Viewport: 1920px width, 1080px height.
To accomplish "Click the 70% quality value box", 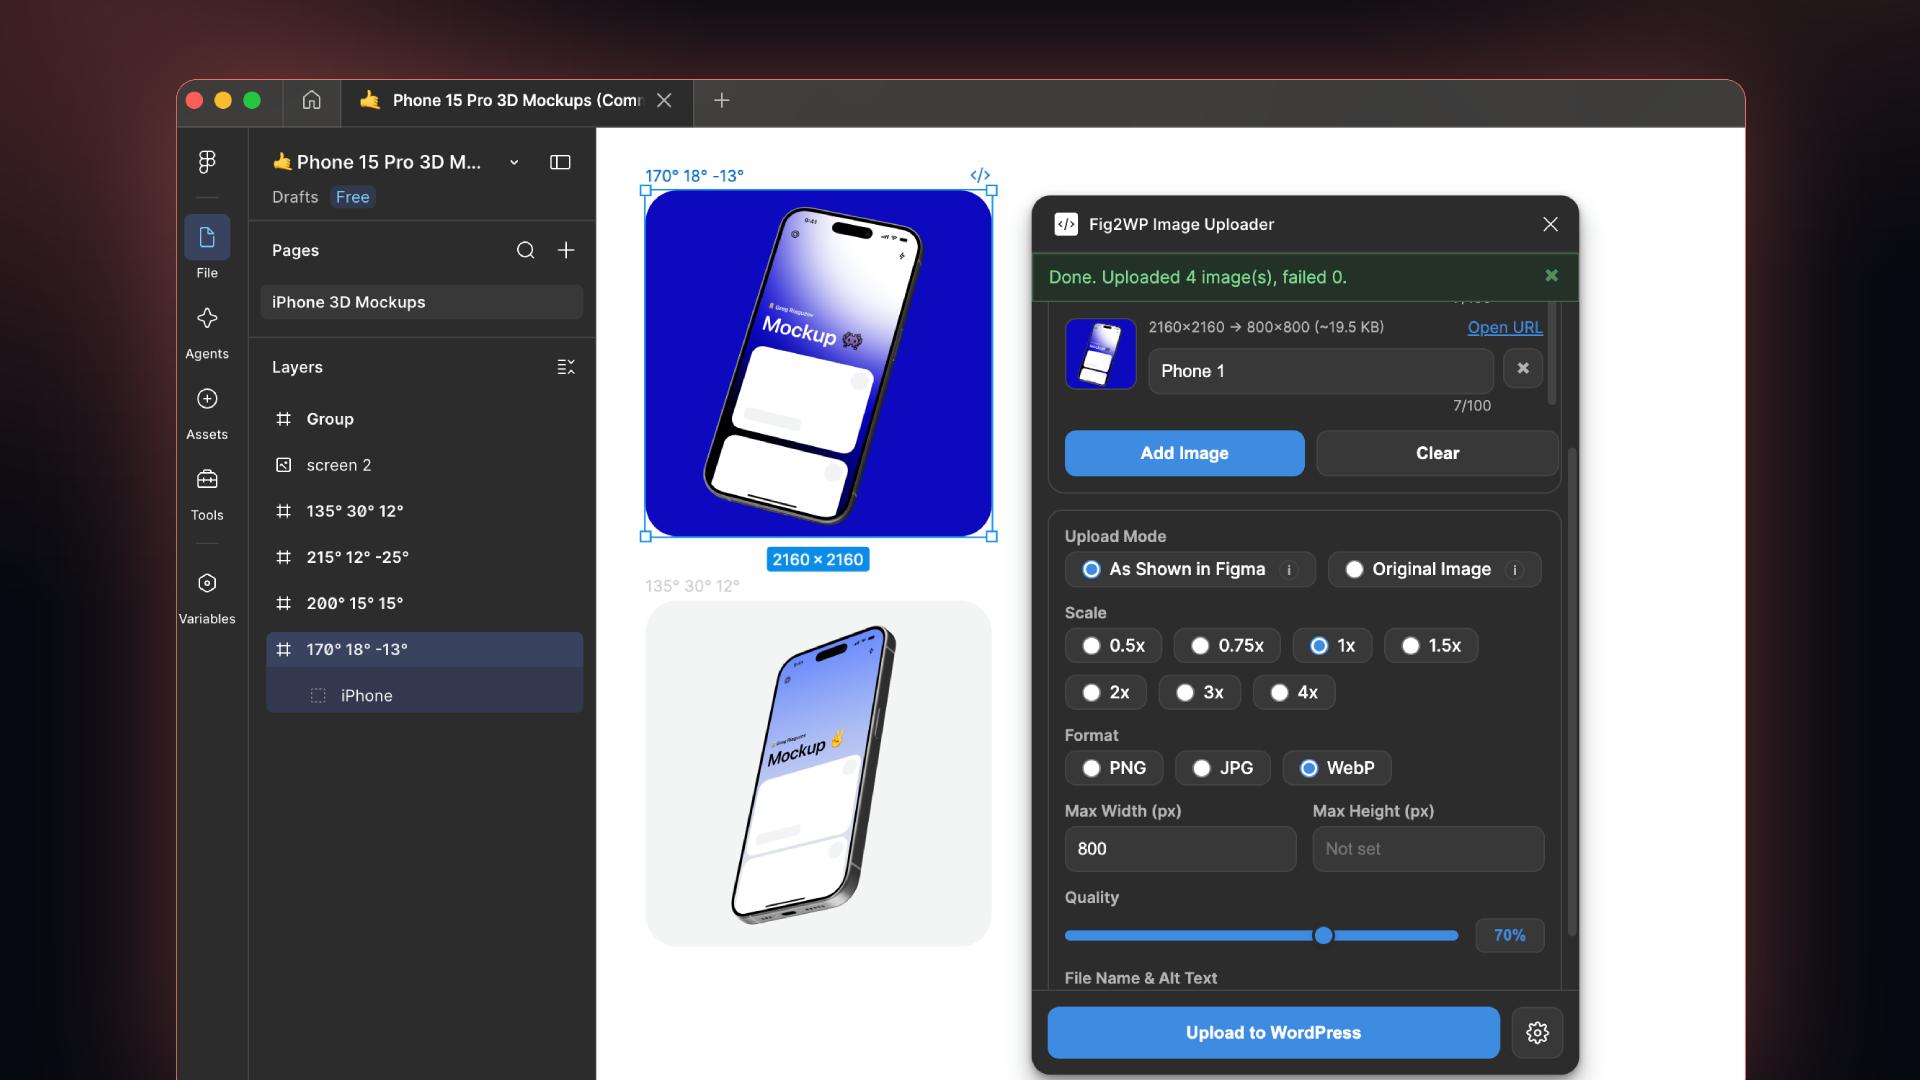I will (x=1509, y=935).
